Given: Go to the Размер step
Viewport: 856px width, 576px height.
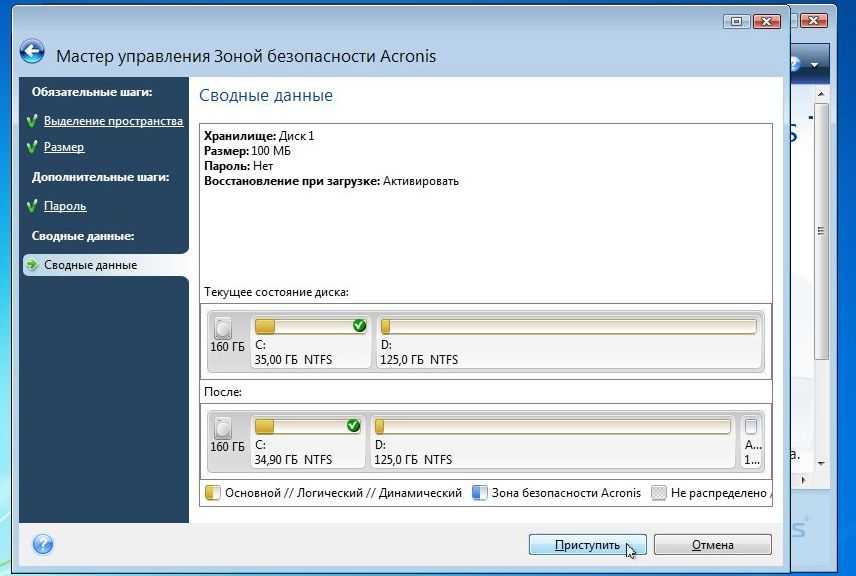Looking at the screenshot, I should [64, 147].
